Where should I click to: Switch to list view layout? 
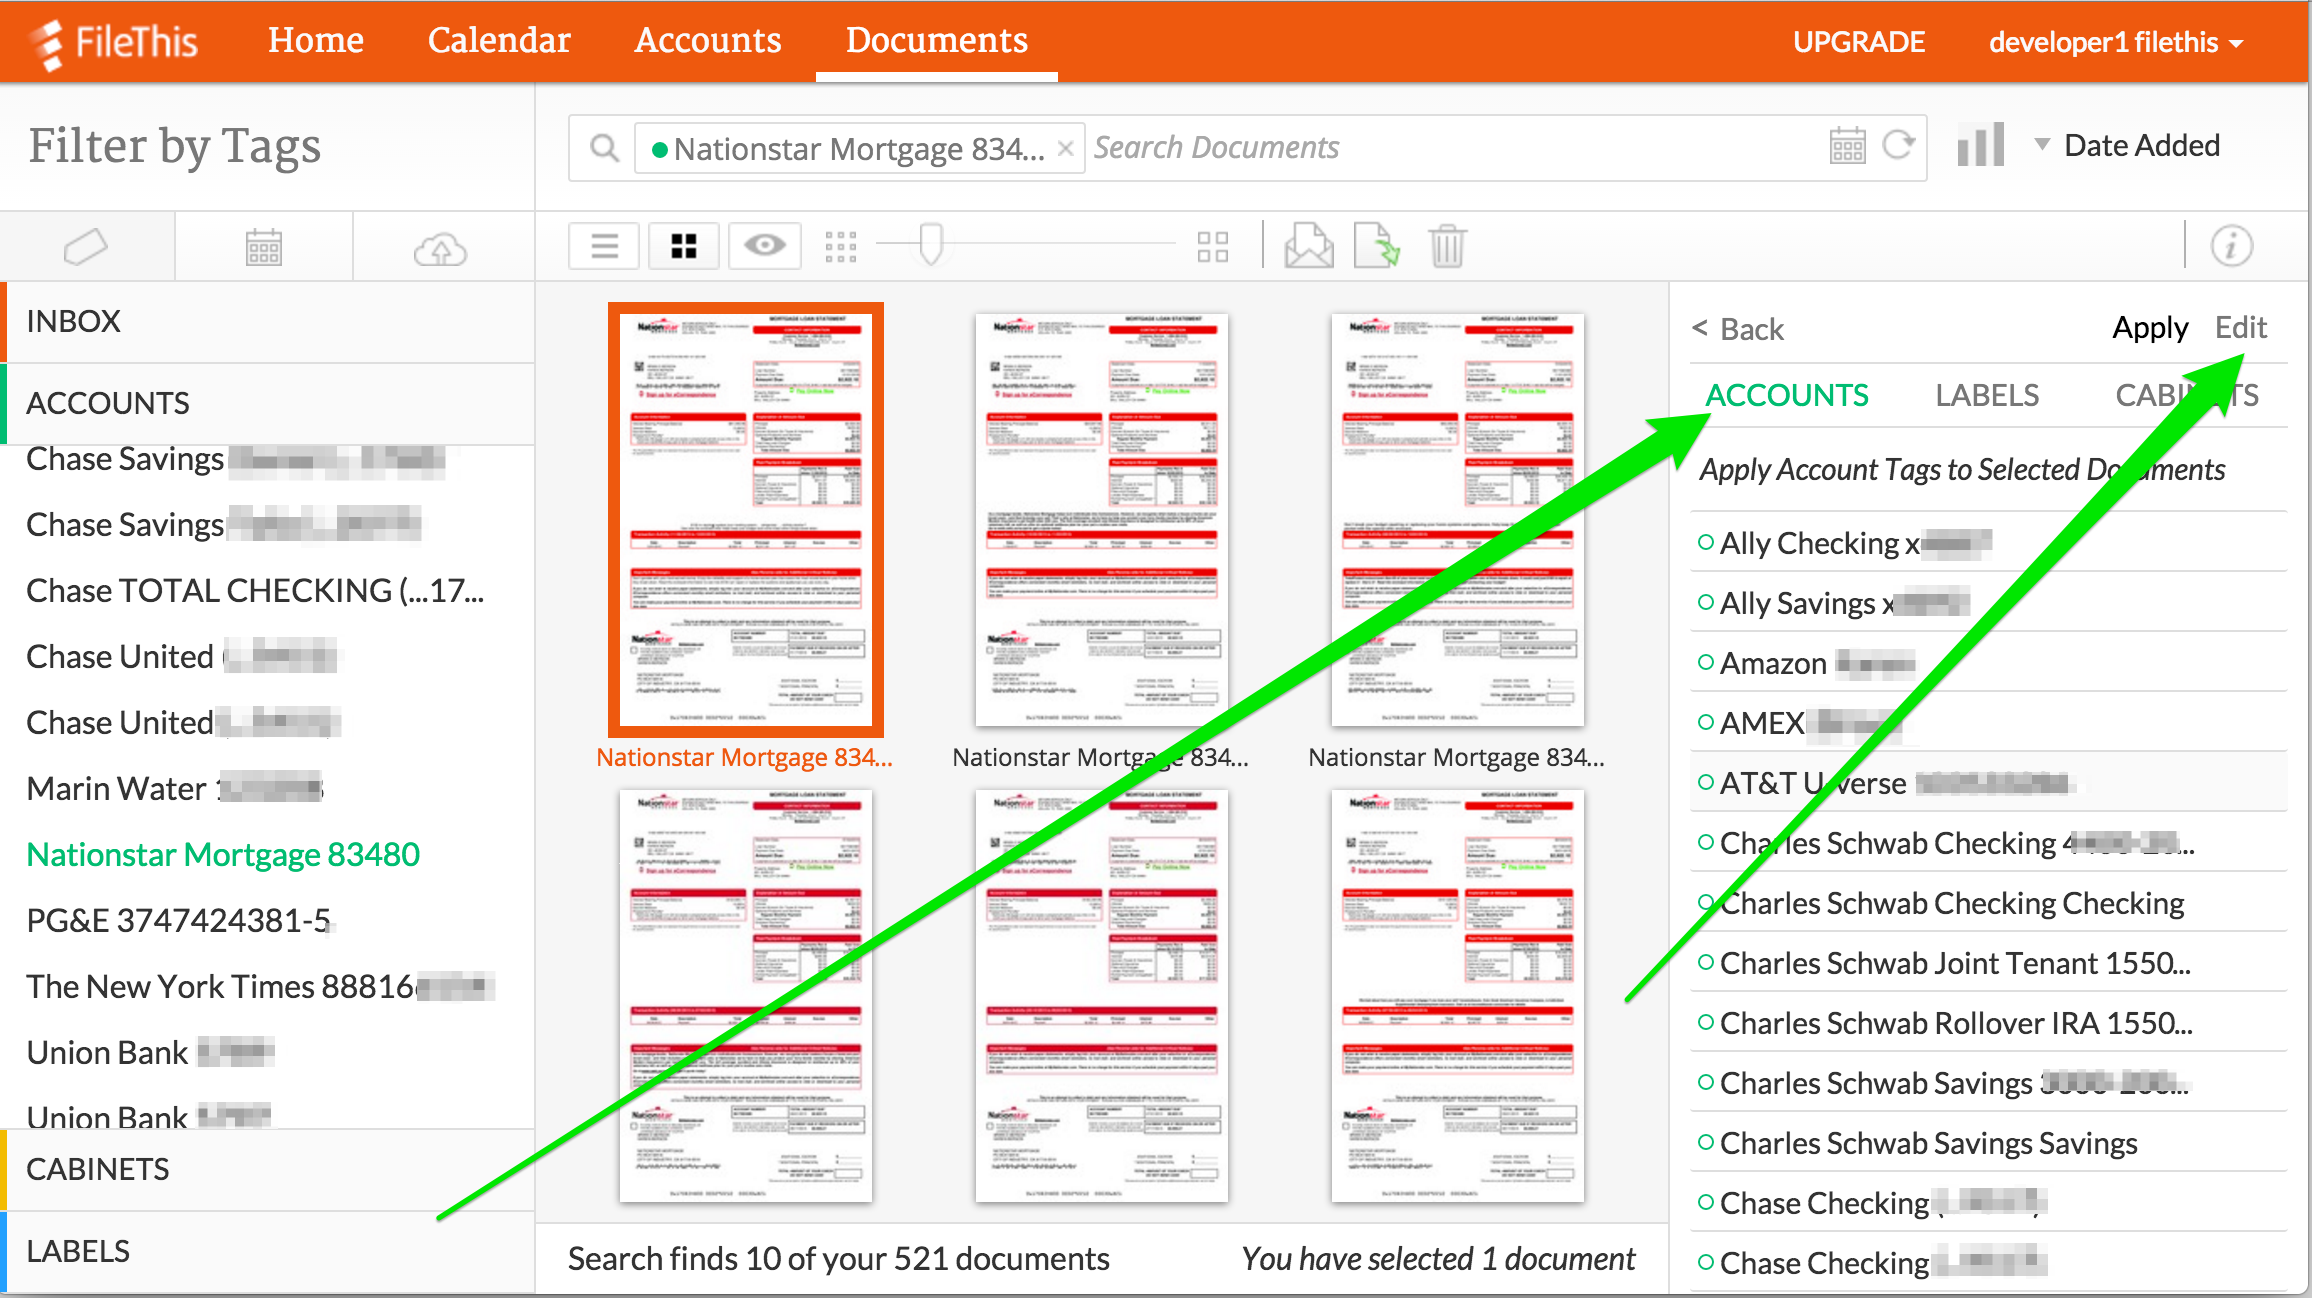604,246
